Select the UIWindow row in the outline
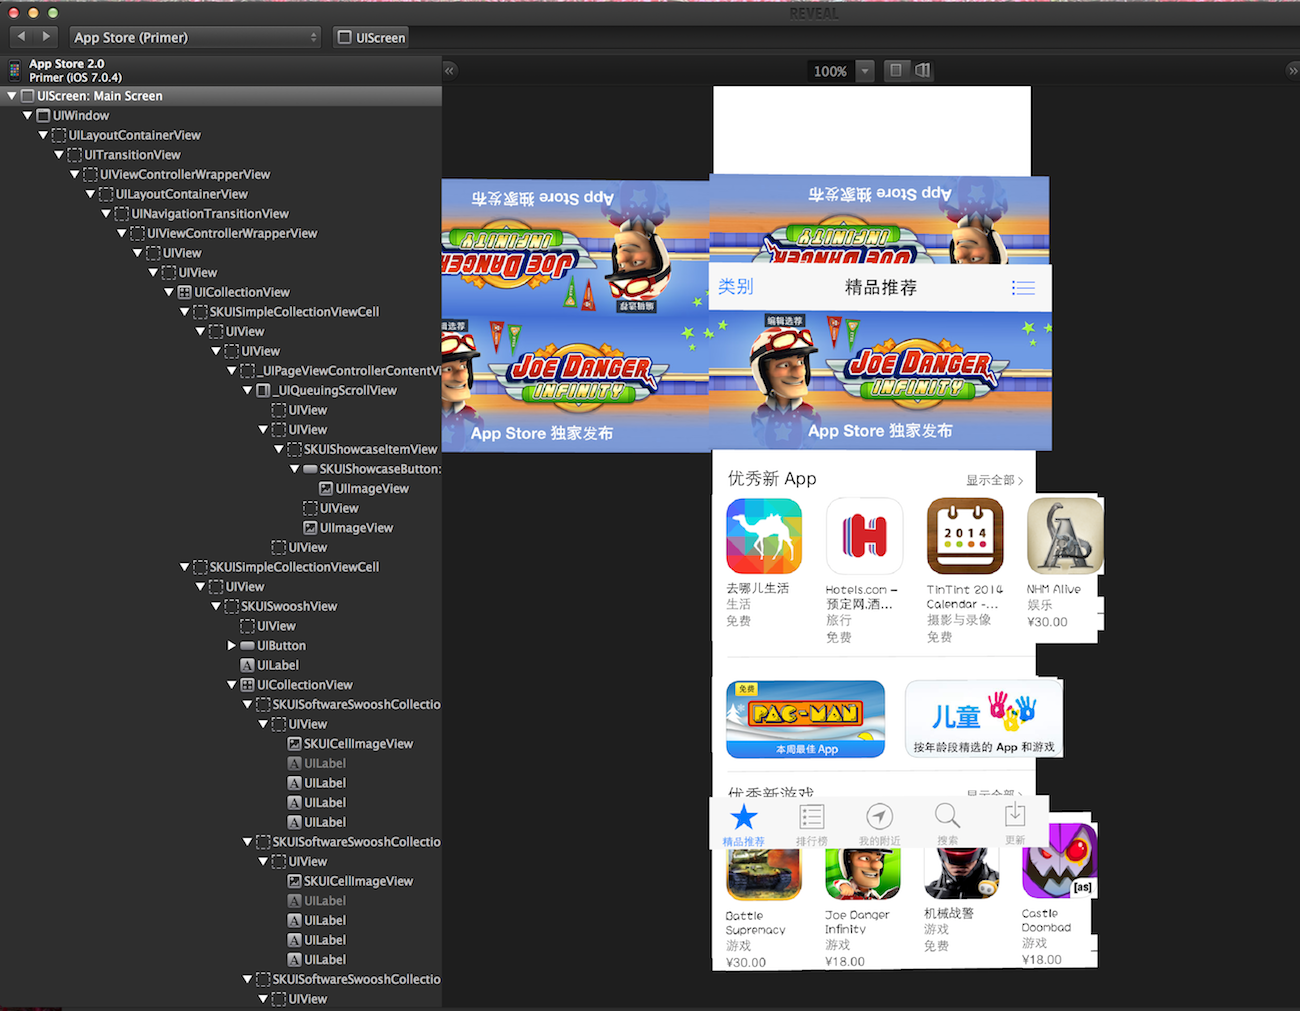Image resolution: width=1300 pixels, height=1011 pixels. [x=220, y=116]
